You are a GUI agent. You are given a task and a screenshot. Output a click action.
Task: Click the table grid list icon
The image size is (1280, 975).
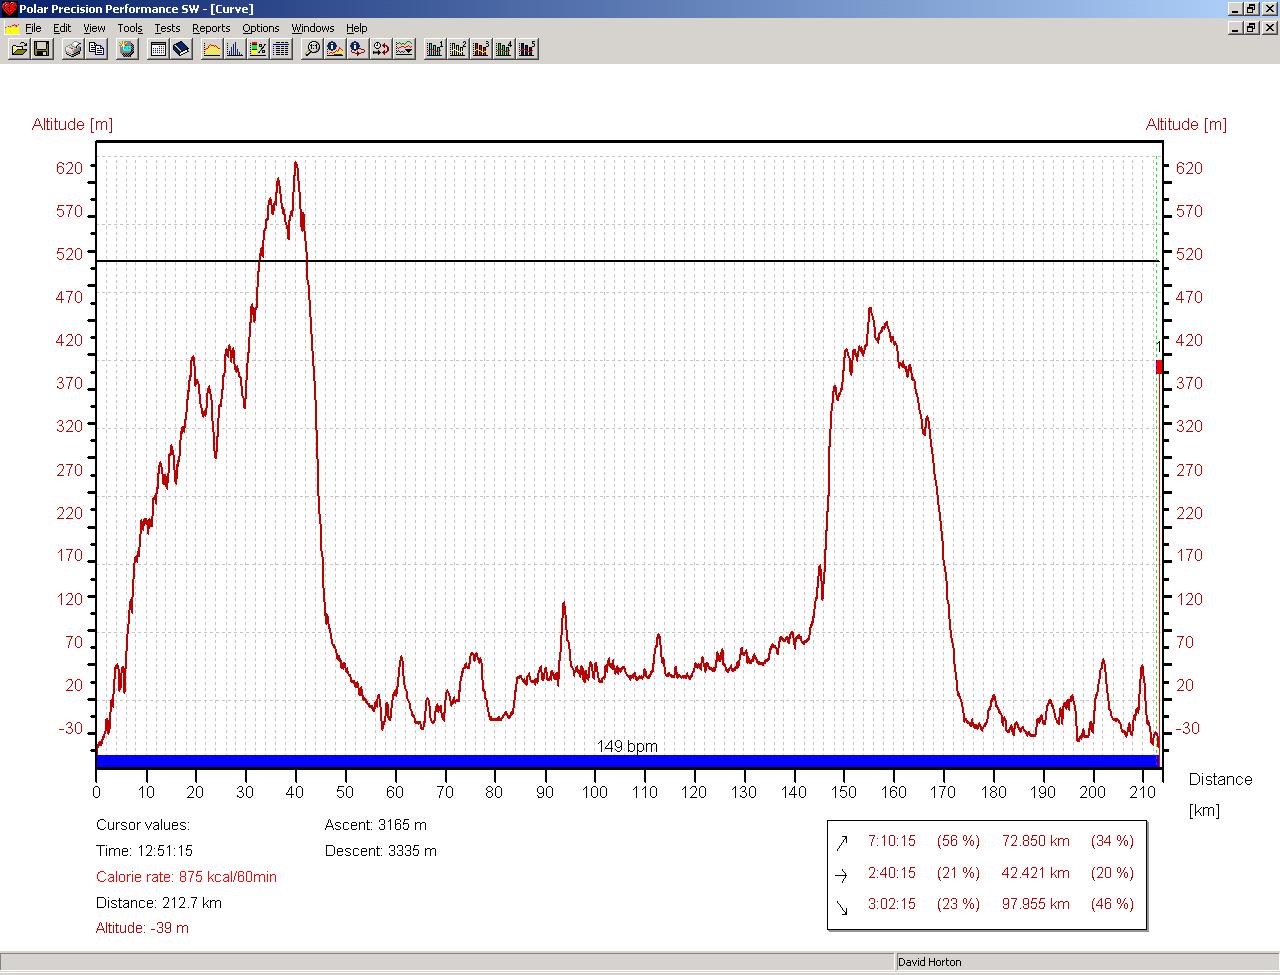click(x=282, y=48)
